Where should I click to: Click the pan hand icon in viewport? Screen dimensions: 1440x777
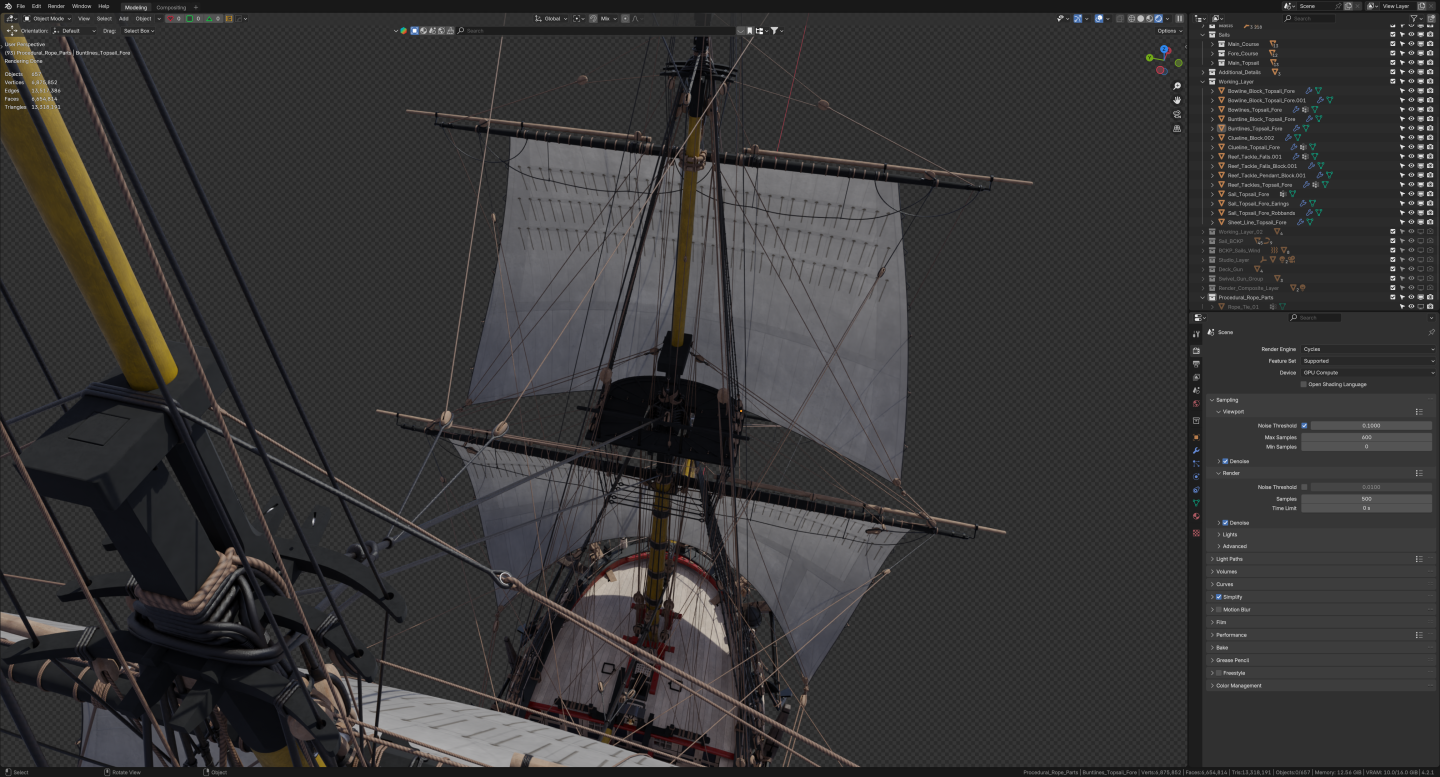pyautogui.click(x=1177, y=100)
